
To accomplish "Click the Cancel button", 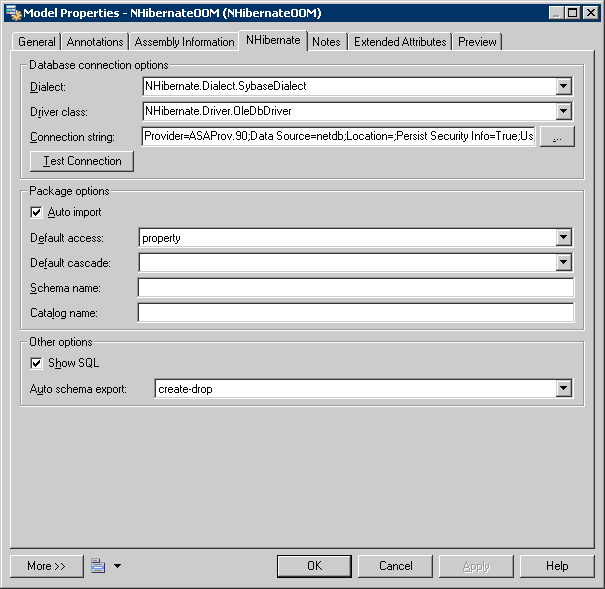I will [x=395, y=566].
